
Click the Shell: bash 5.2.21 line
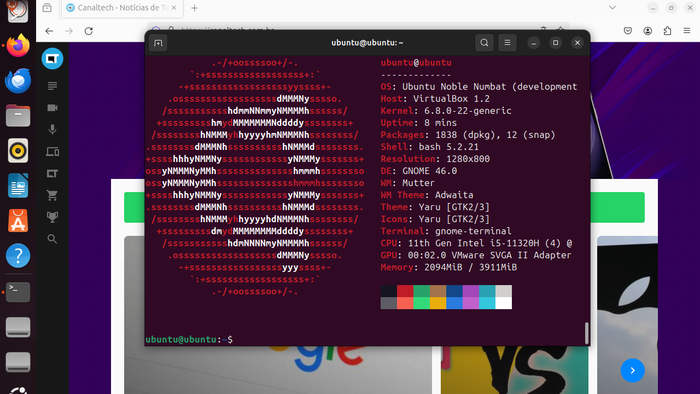tap(429, 147)
